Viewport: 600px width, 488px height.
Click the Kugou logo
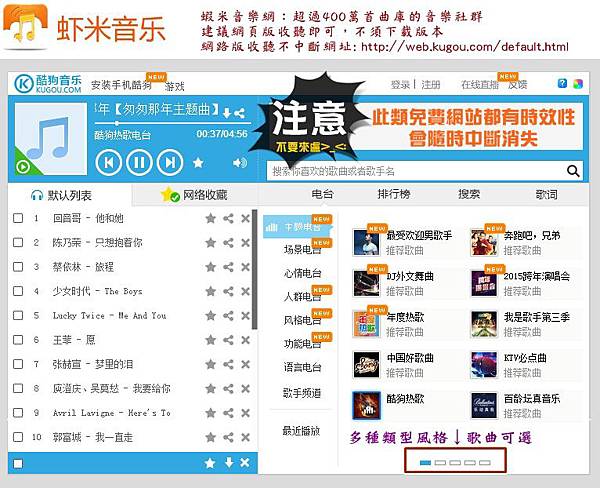click(48, 84)
